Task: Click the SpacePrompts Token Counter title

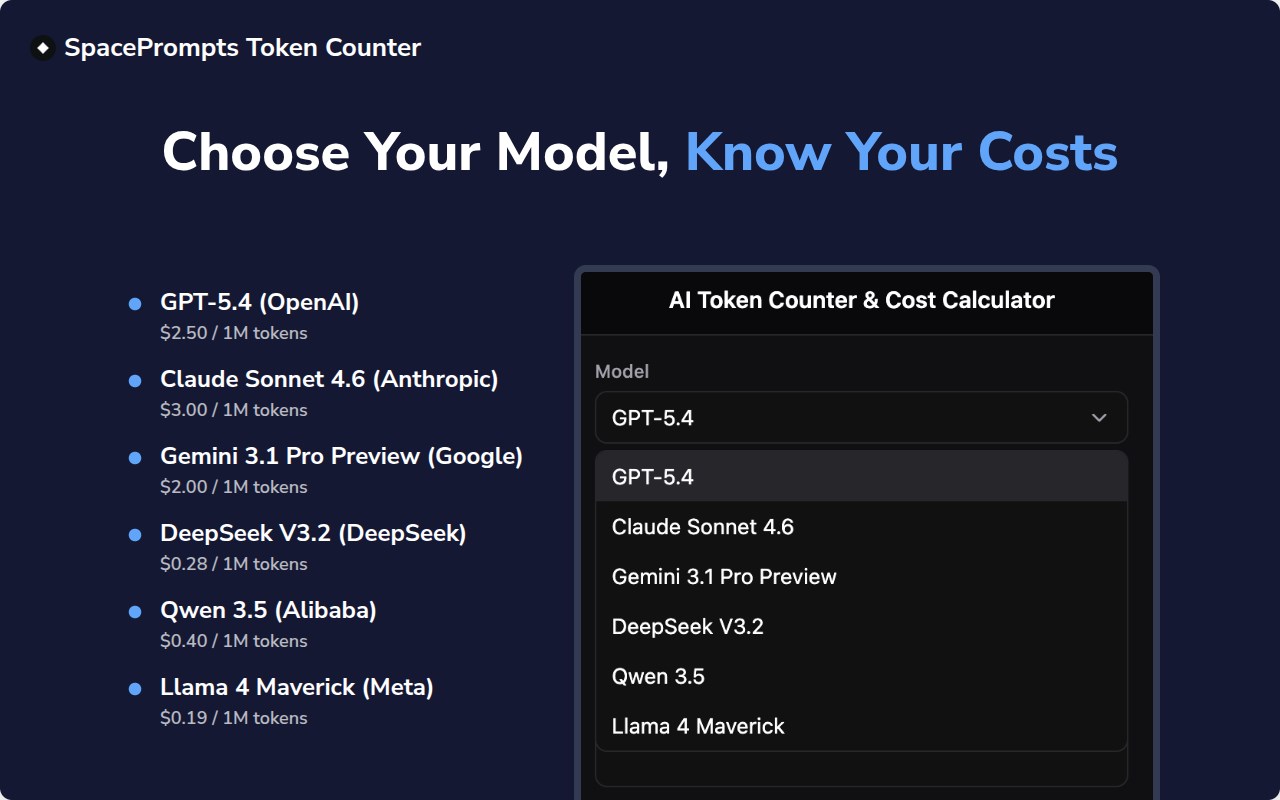Action: [242, 48]
